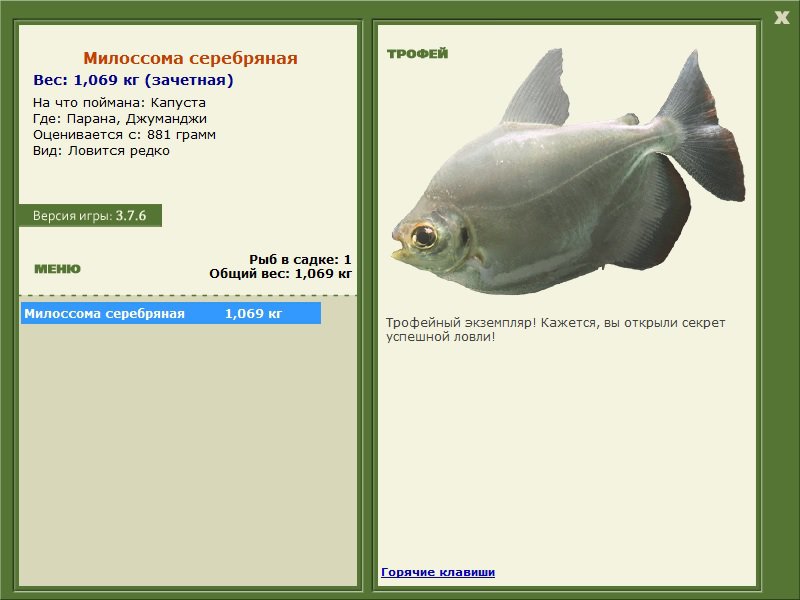Click the Оценивается с: 881 грамм line
This screenshot has height=600, width=800.
[124, 135]
